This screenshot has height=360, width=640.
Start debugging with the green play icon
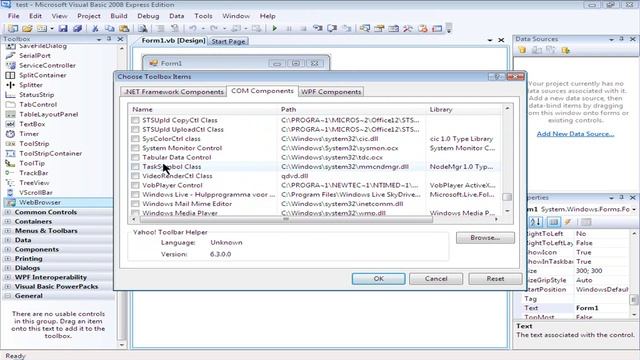click(274, 28)
